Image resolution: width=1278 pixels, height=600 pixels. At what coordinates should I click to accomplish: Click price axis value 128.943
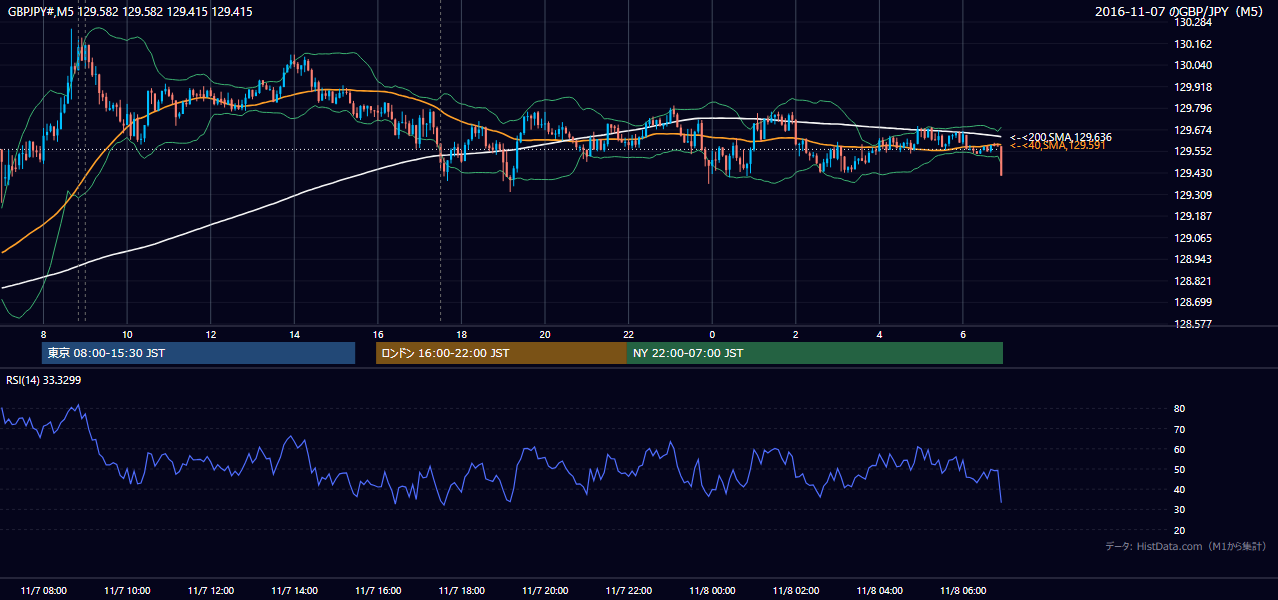(1193, 259)
